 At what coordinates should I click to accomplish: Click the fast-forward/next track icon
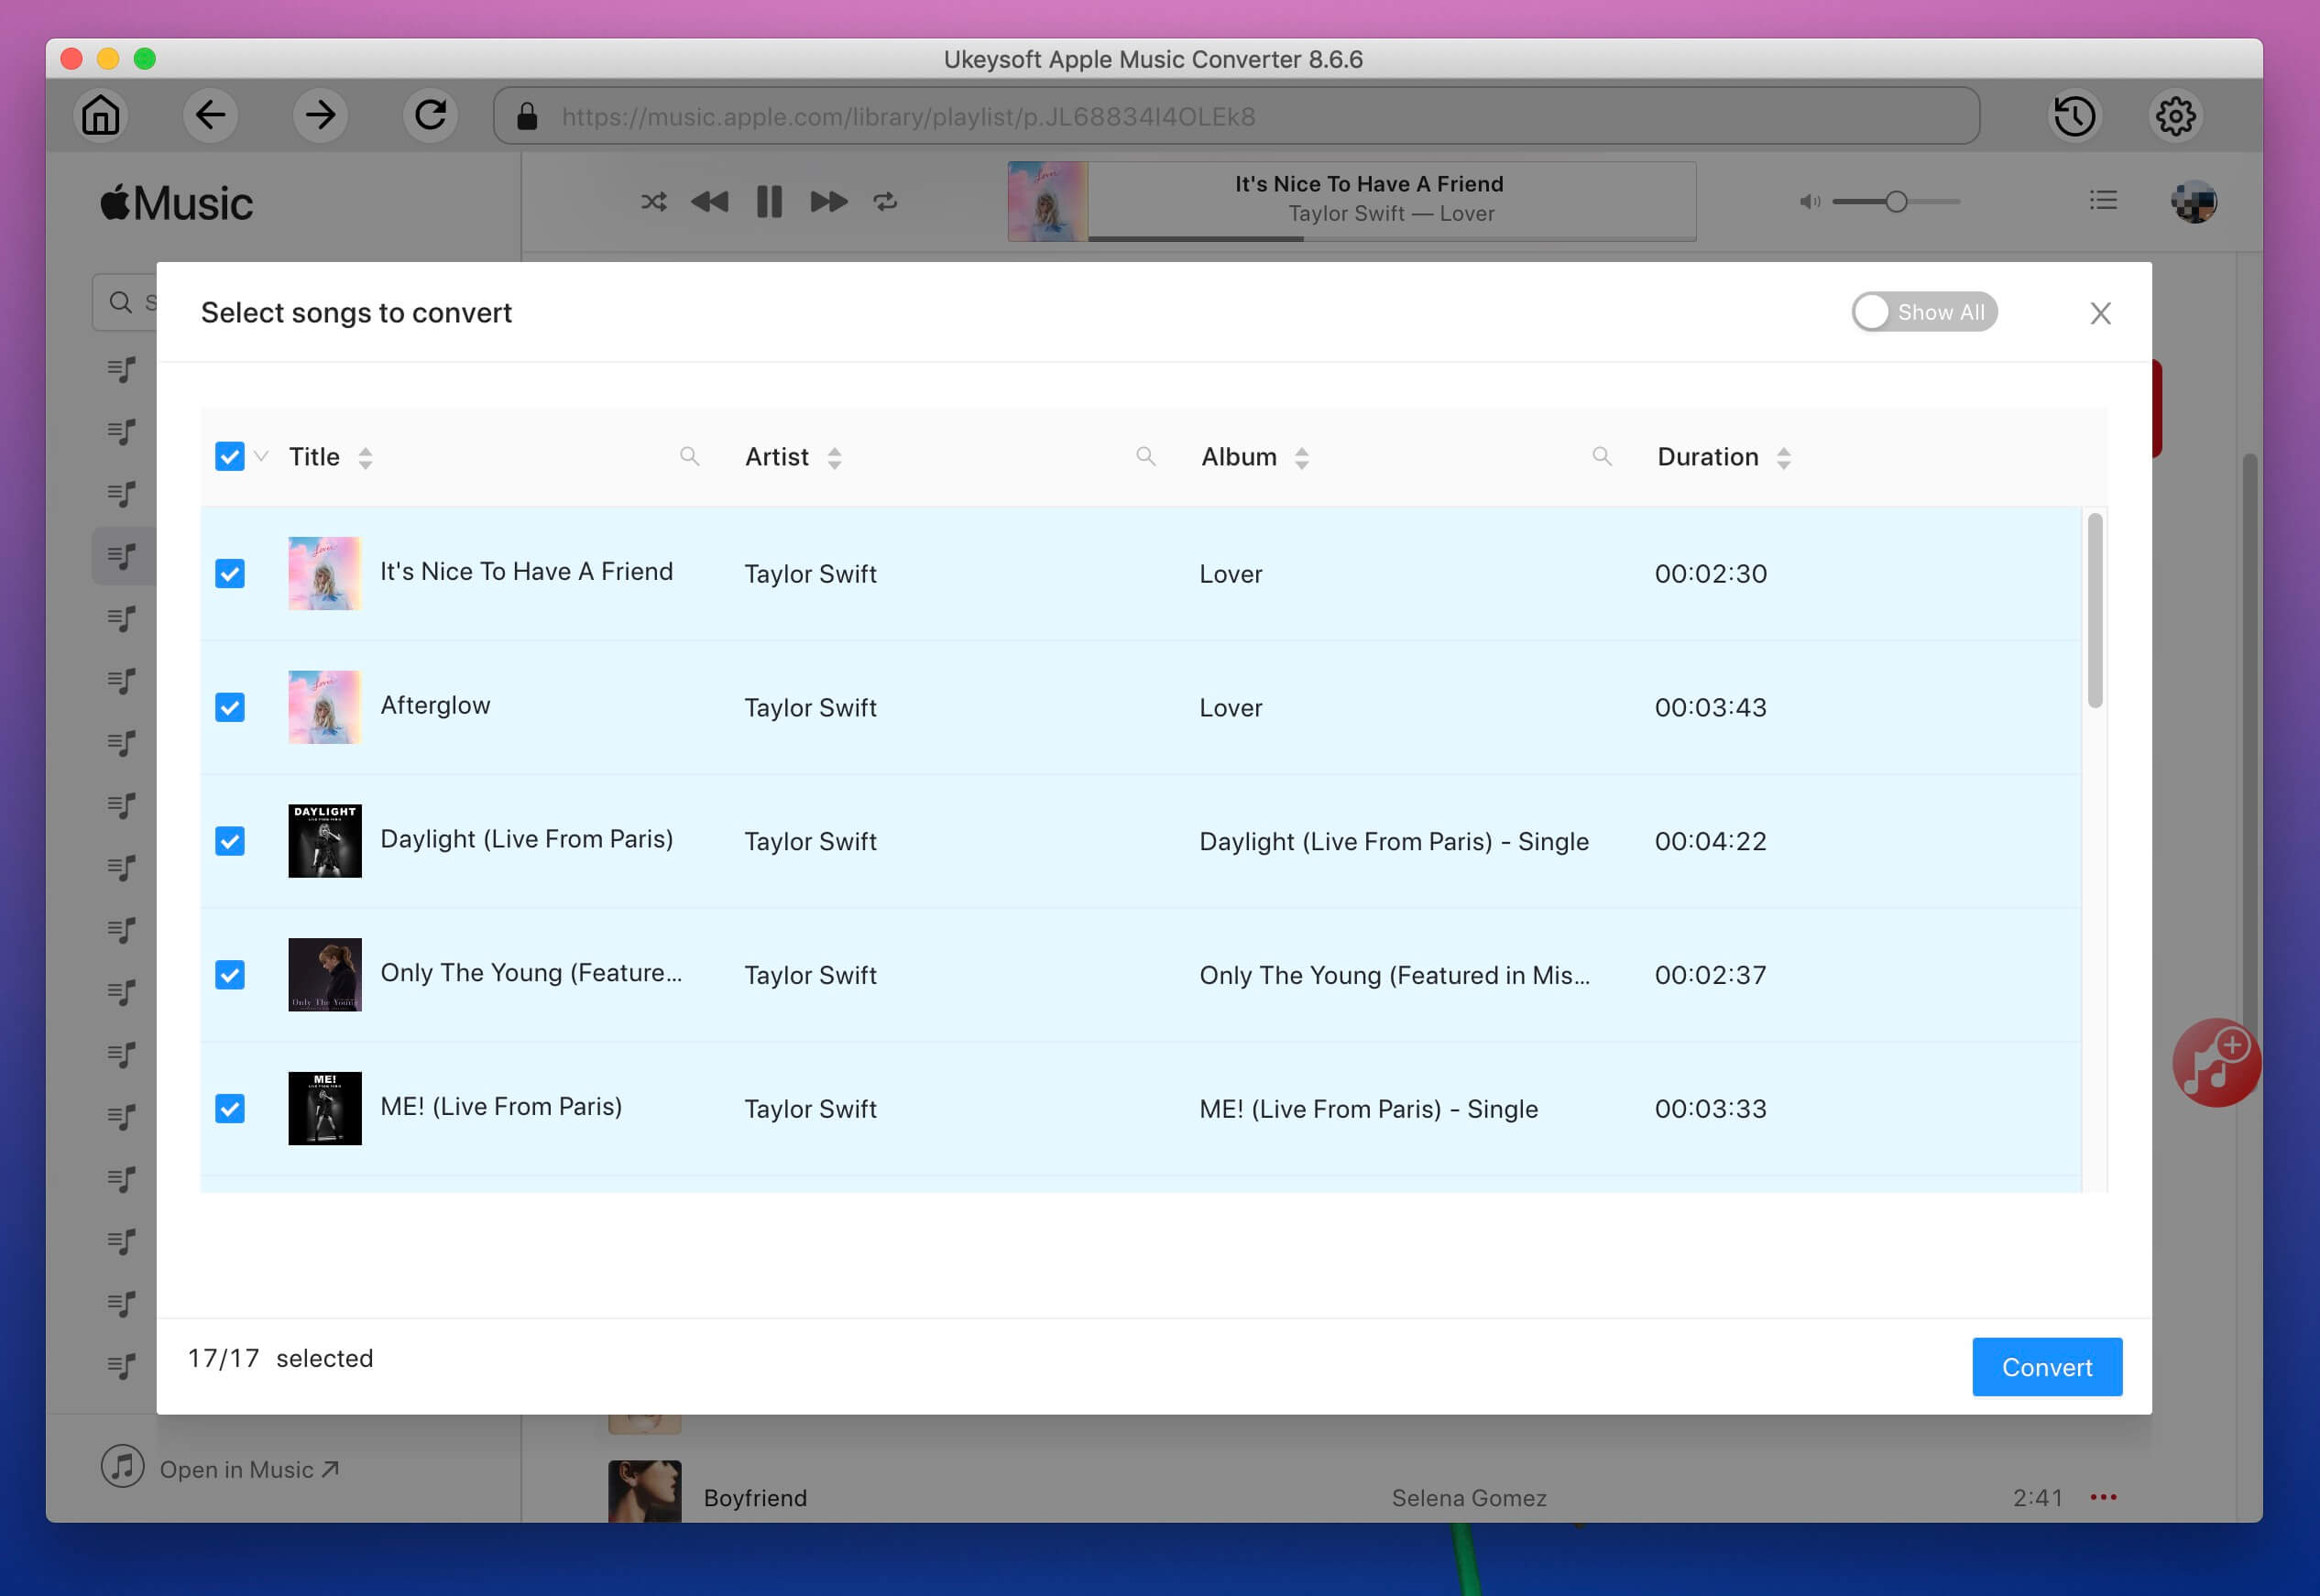click(x=828, y=201)
